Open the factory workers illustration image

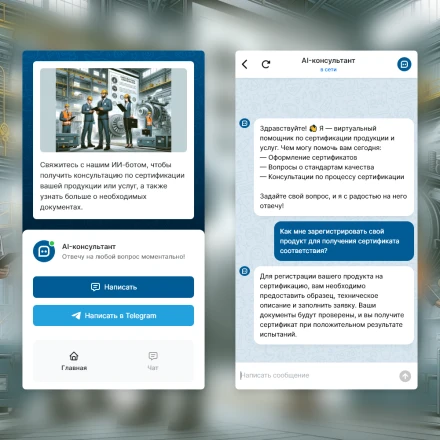pos(113,110)
